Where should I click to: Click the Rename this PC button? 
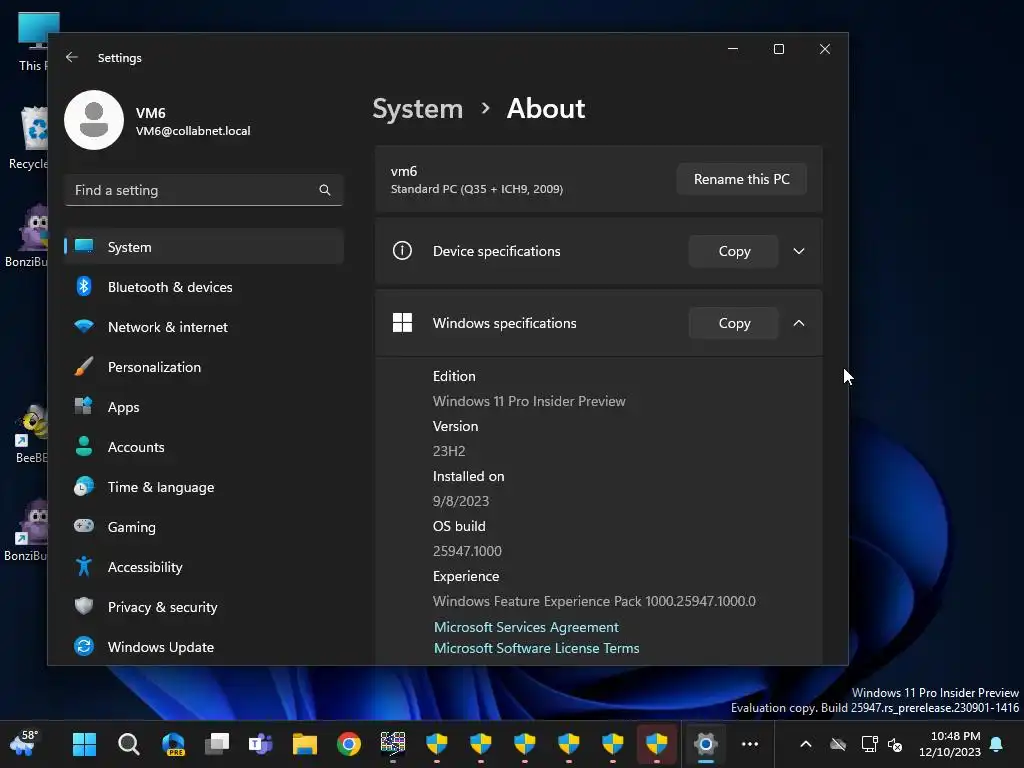(x=741, y=179)
